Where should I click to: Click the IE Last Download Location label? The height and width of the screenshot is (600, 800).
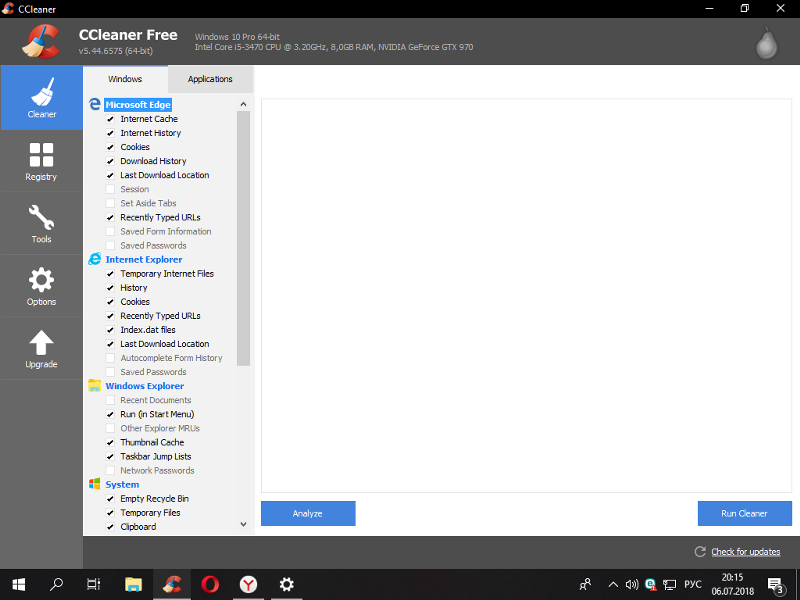coord(165,344)
